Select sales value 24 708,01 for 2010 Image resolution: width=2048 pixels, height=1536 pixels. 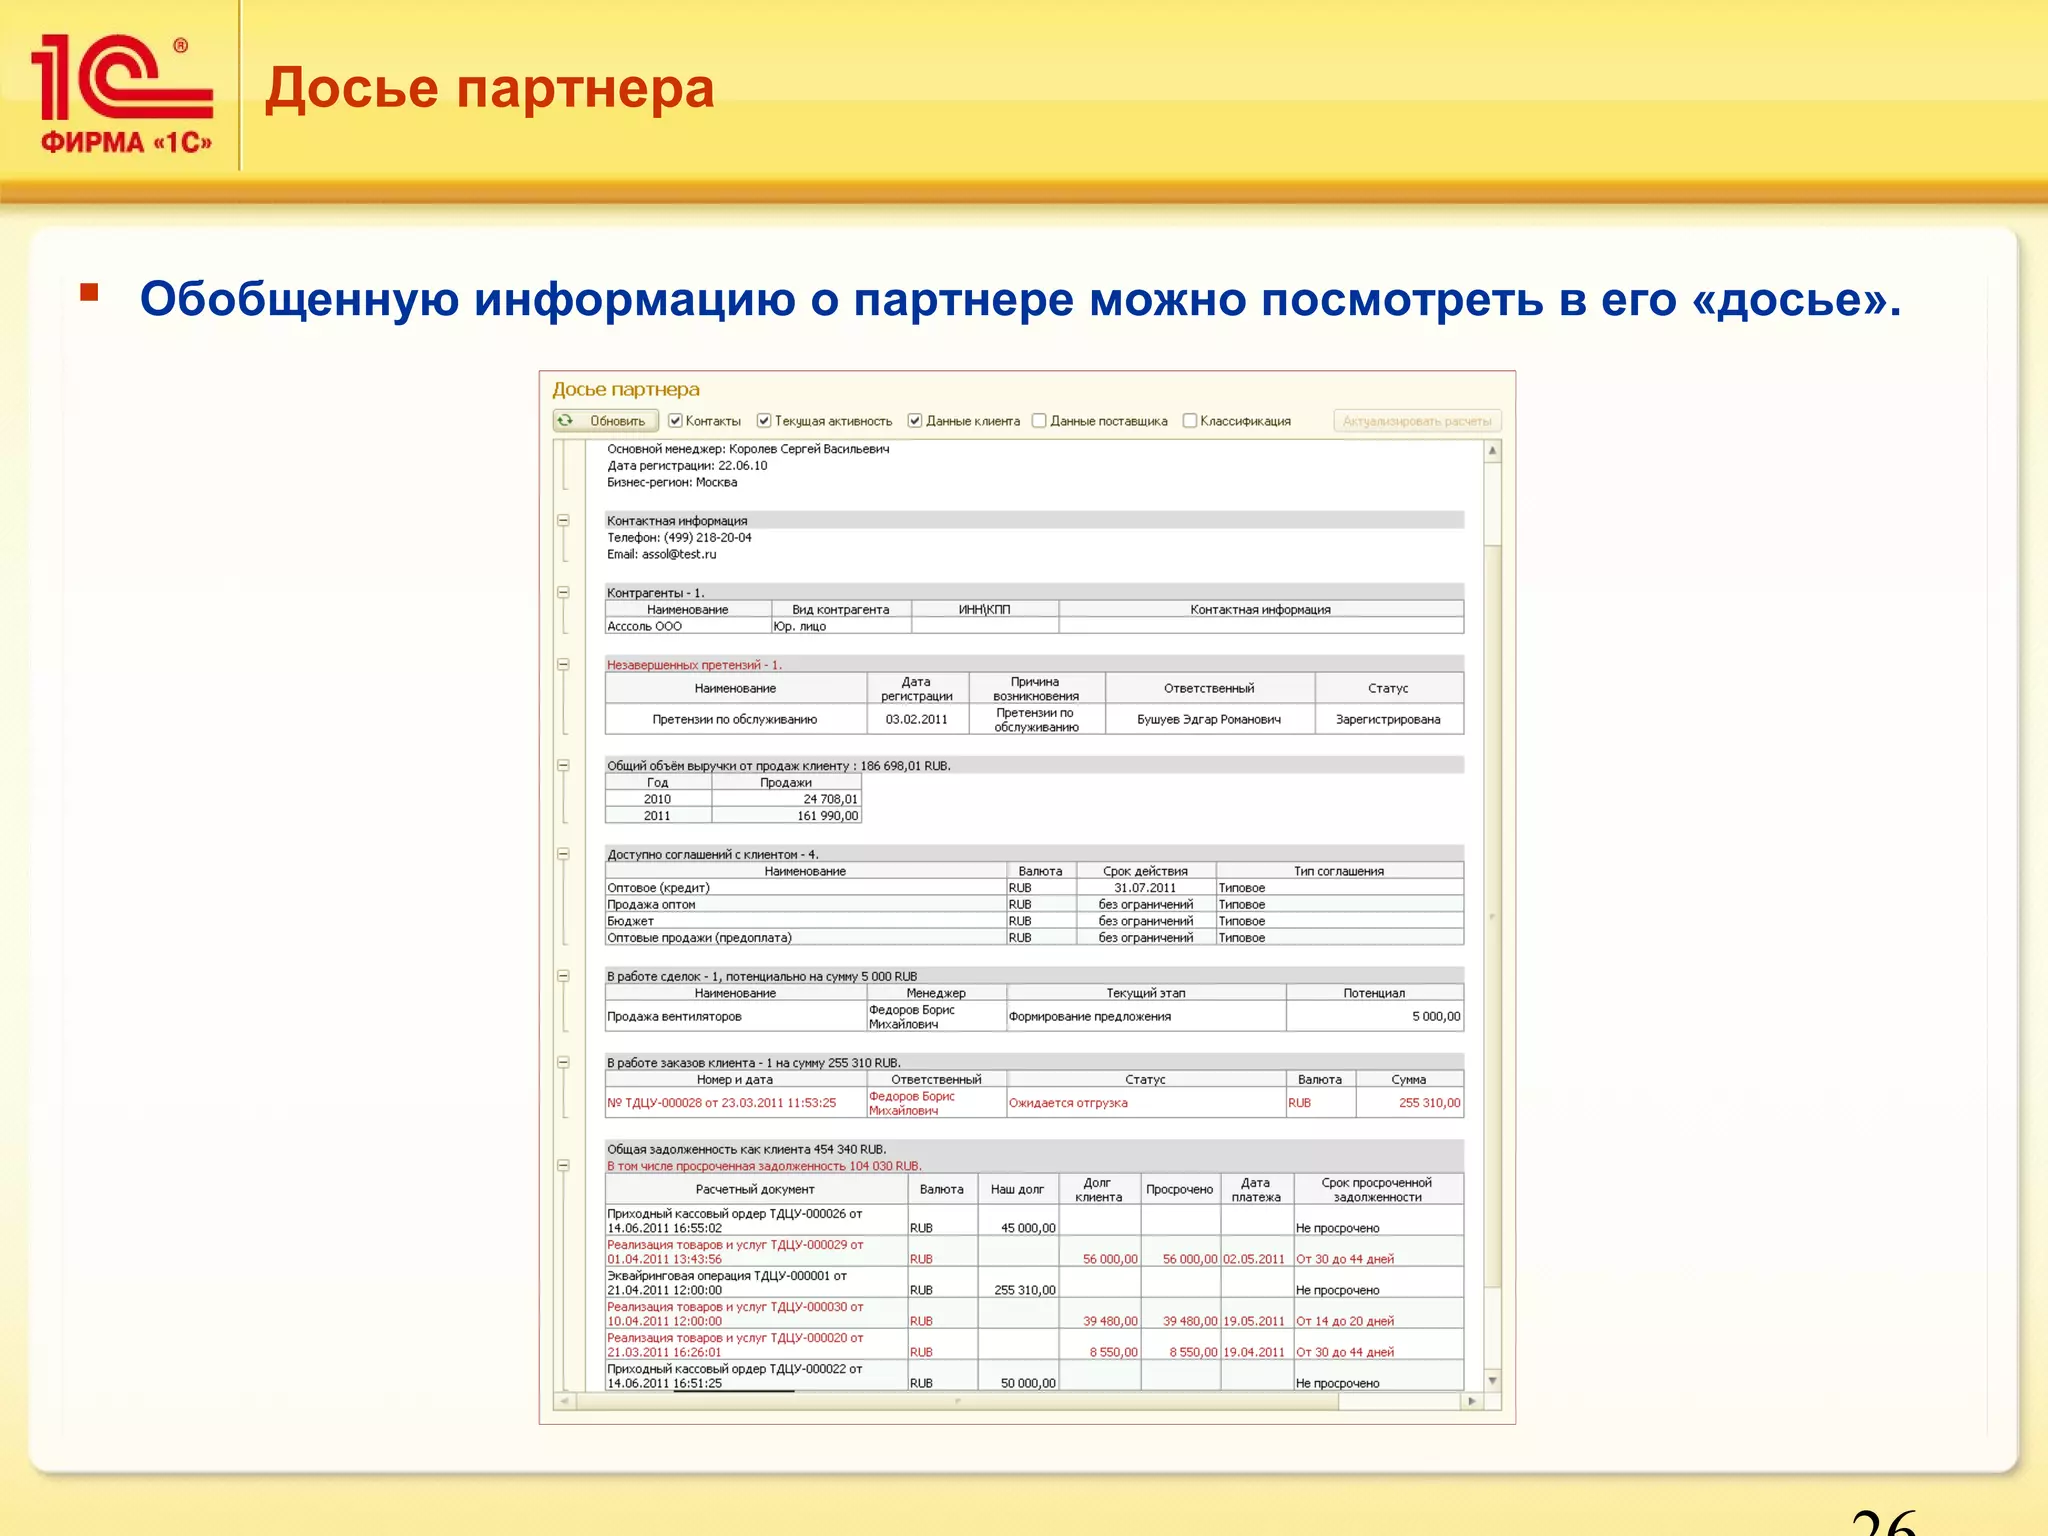click(x=786, y=799)
